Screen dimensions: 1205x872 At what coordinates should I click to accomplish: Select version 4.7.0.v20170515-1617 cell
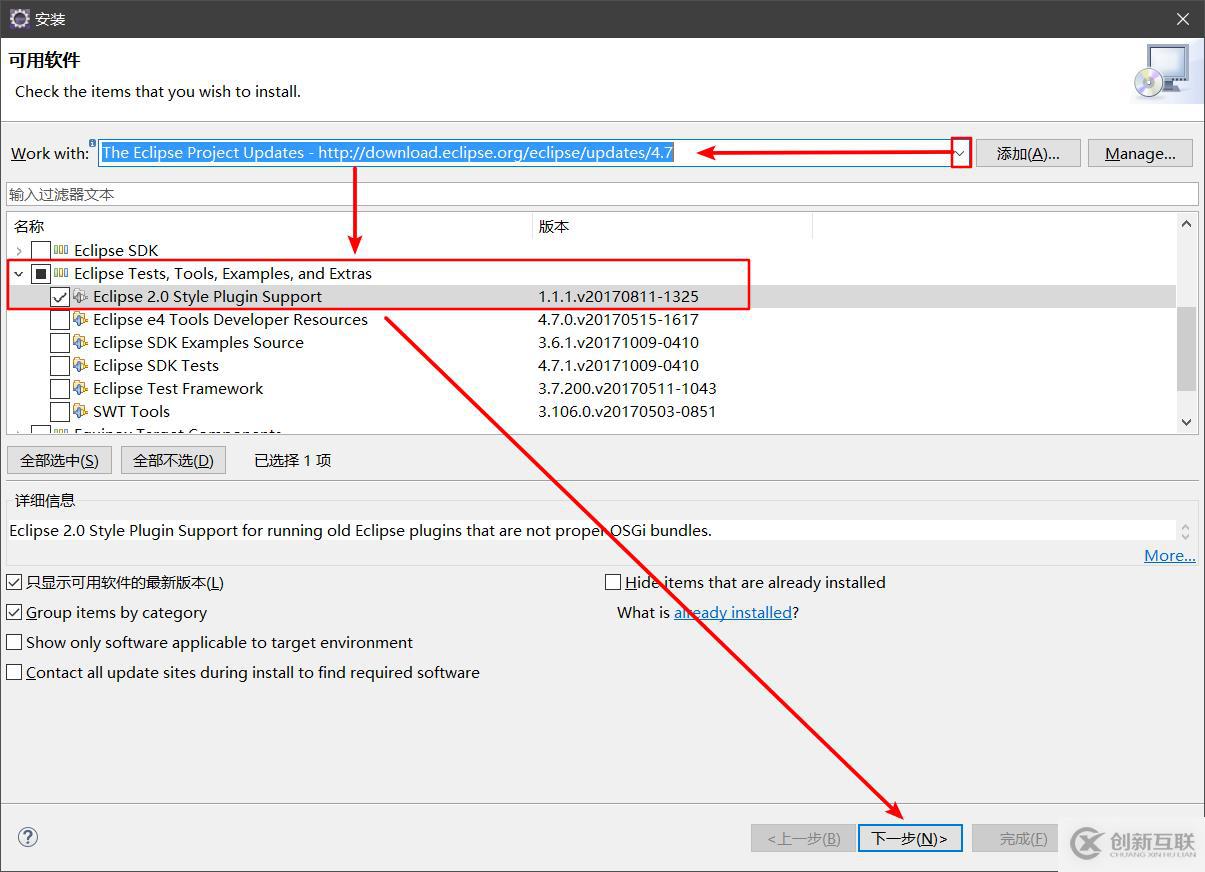pos(618,319)
